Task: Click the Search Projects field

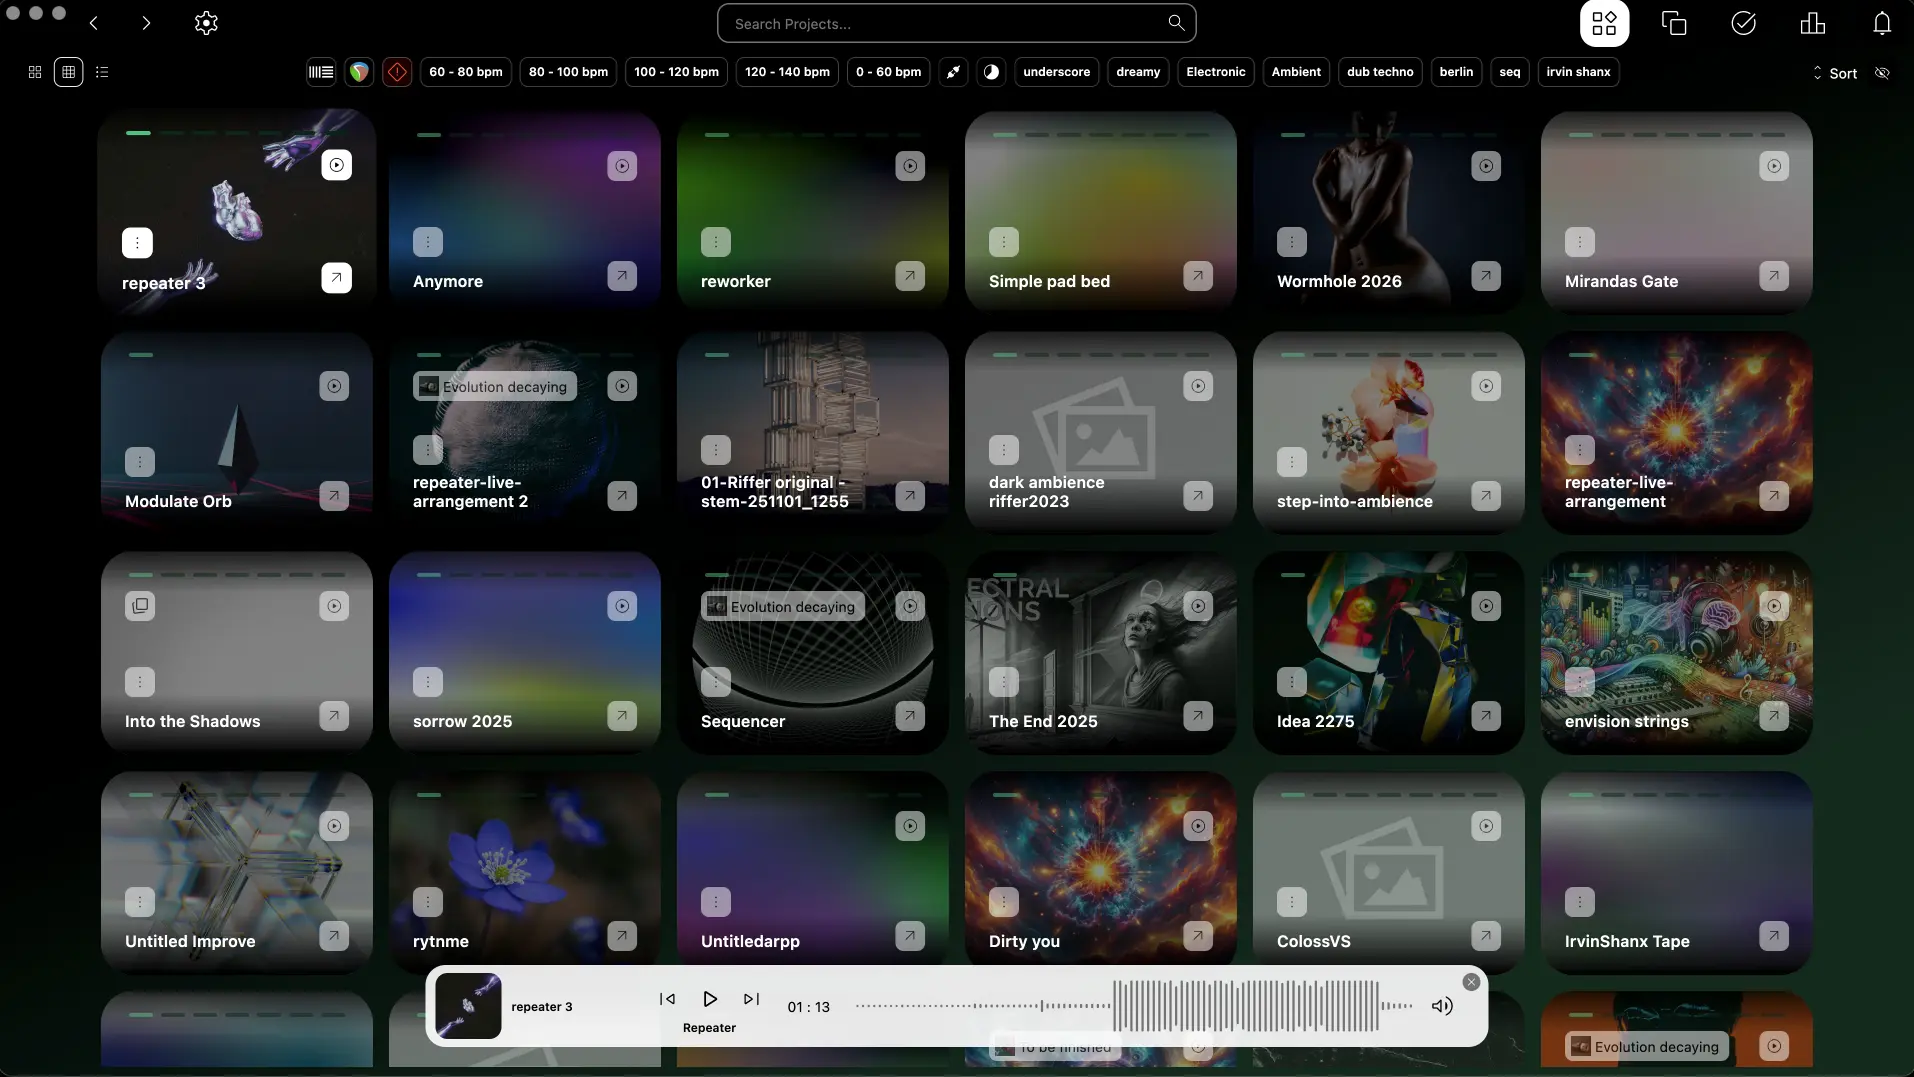Action: pos(955,24)
